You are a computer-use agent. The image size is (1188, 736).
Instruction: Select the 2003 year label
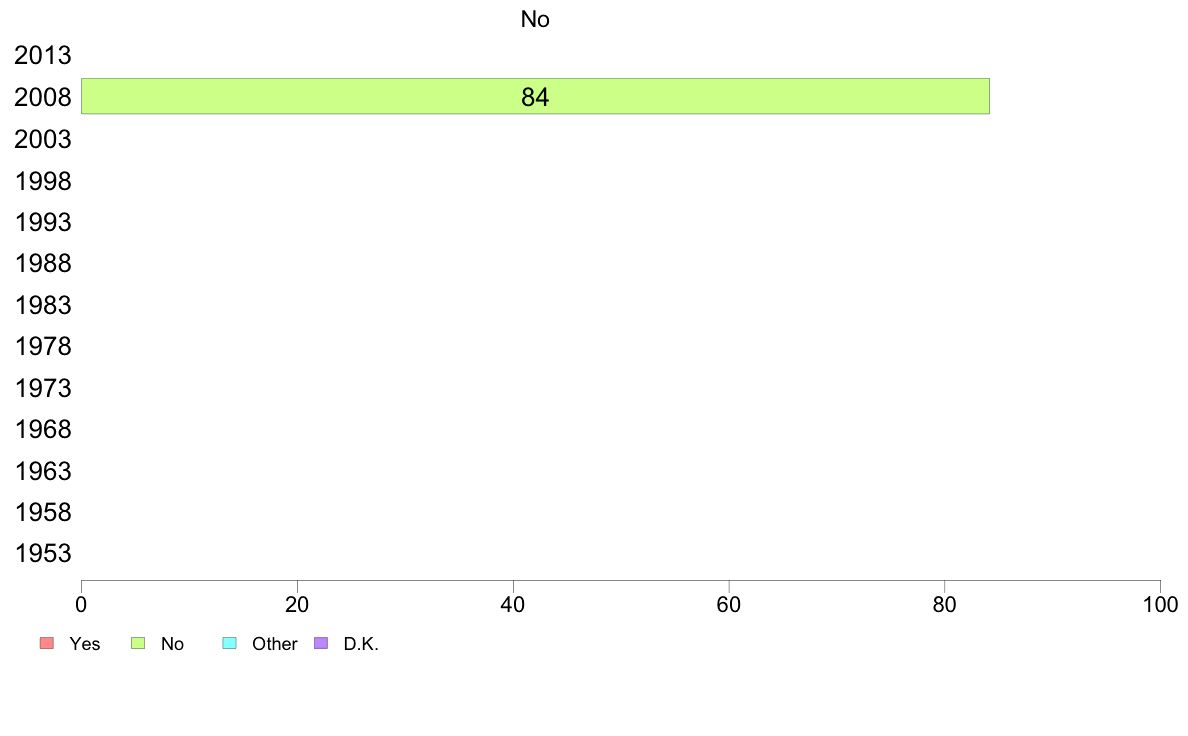[42, 139]
